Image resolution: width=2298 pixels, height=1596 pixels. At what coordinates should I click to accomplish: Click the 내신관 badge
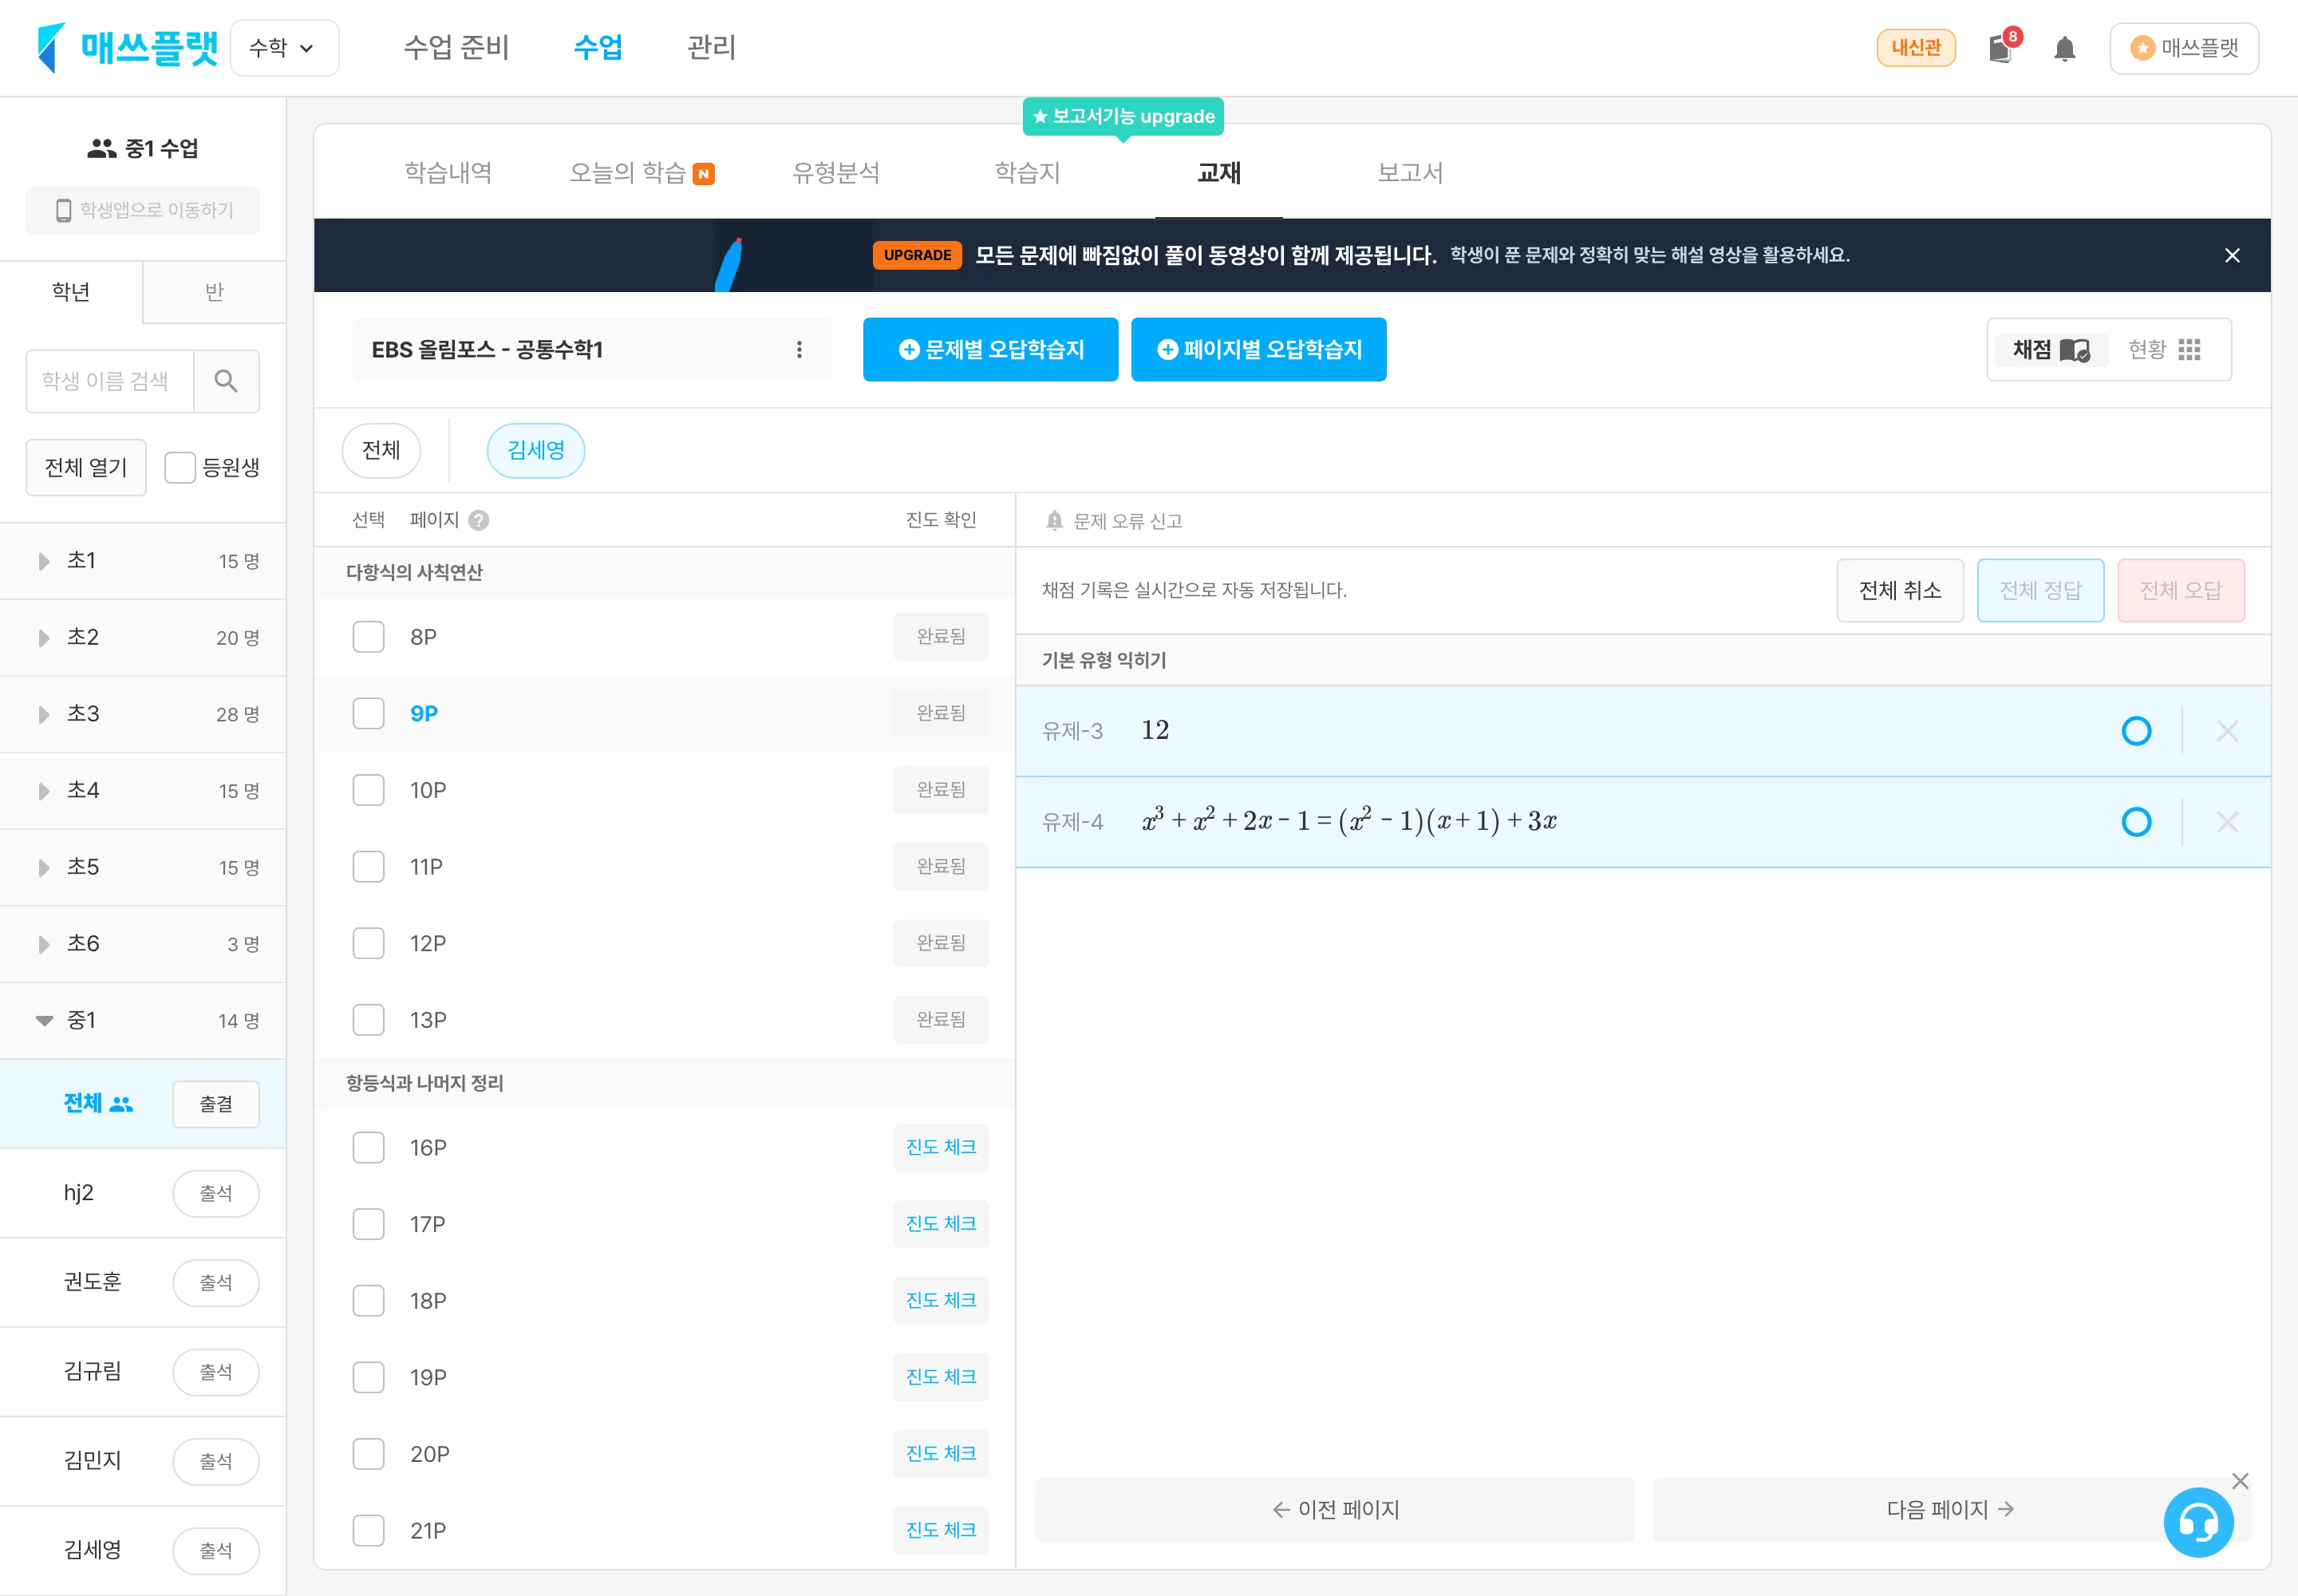click(x=1916, y=48)
